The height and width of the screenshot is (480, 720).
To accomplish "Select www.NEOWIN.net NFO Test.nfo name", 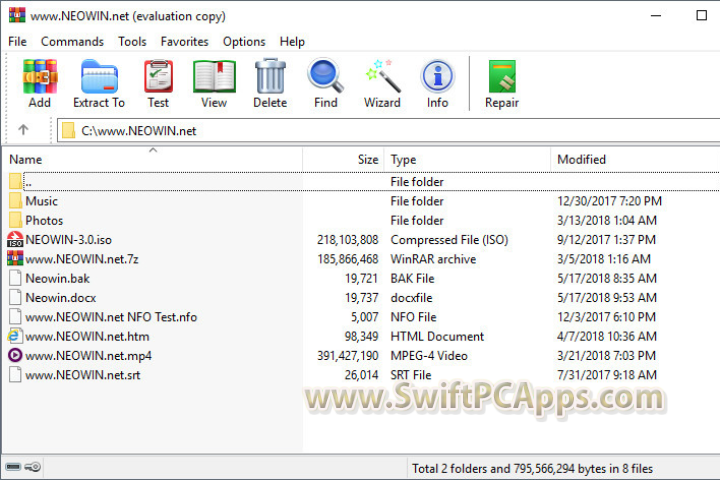I will pyautogui.click(x=111, y=317).
